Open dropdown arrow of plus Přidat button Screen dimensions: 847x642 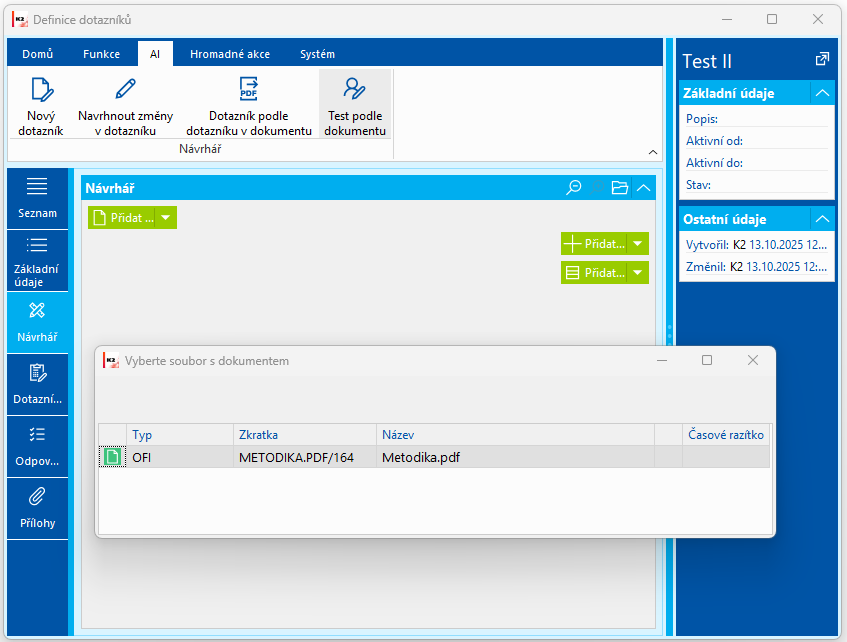click(637, 244)
